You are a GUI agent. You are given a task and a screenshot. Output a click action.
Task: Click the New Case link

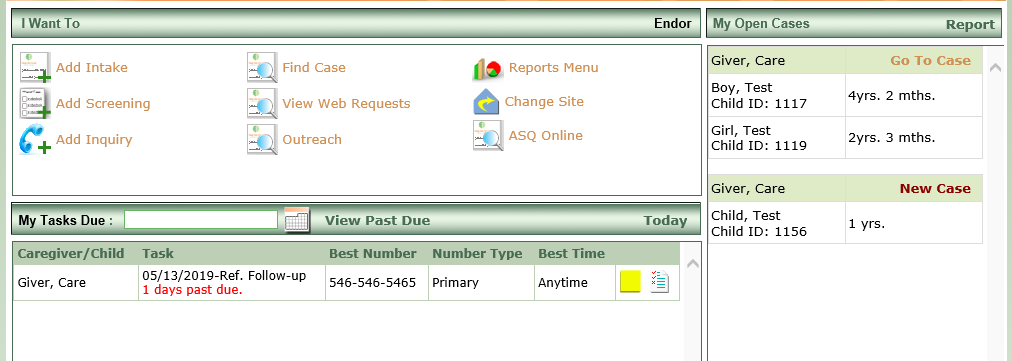[935, 189]
